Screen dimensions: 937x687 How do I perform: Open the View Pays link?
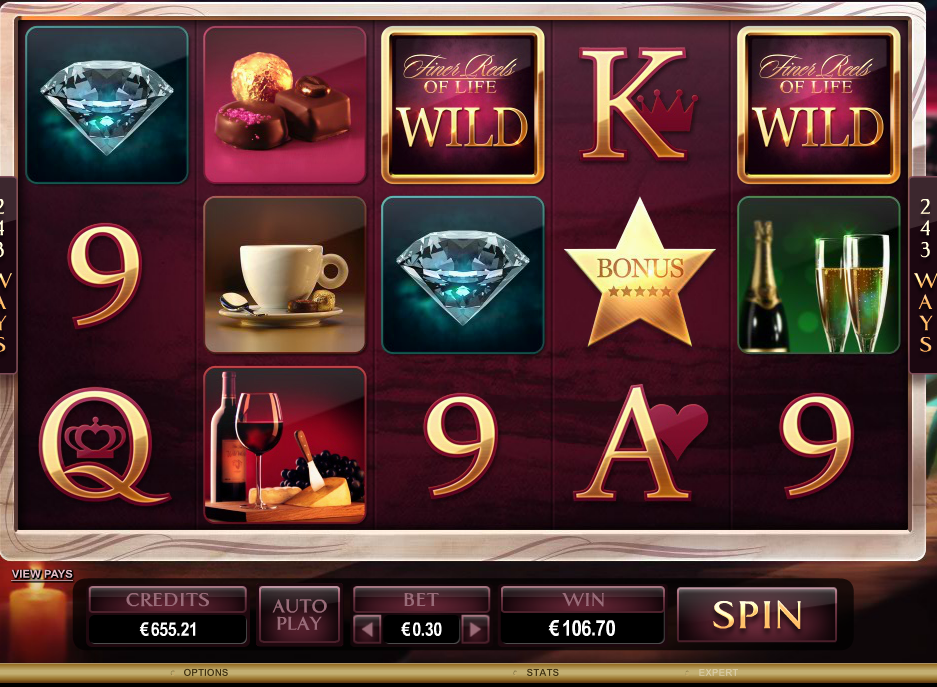pyautogui.click(x=42, y=574)
